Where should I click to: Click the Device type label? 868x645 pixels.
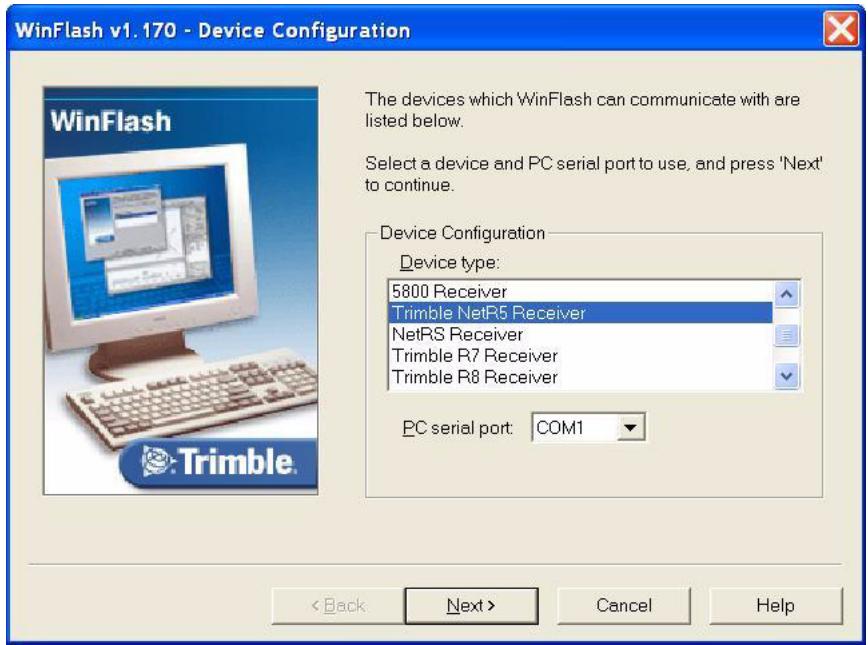[x=449, y=262]
